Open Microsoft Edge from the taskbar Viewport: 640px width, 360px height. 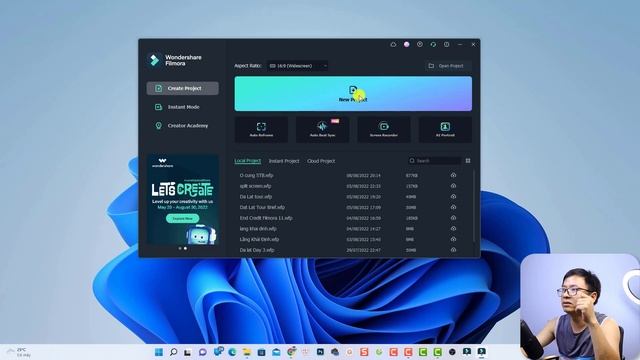232,352
